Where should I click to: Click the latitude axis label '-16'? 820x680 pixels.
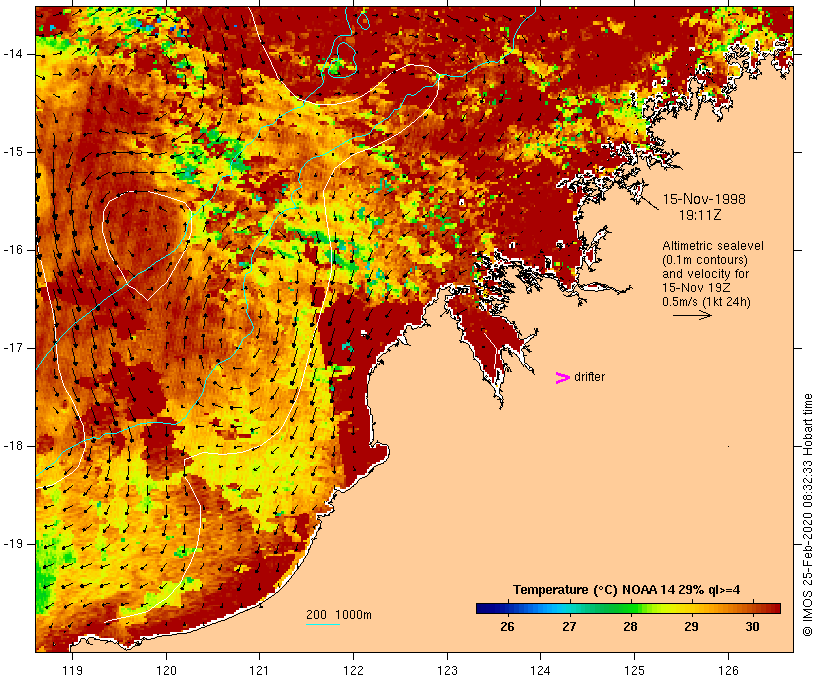[13, 250]
